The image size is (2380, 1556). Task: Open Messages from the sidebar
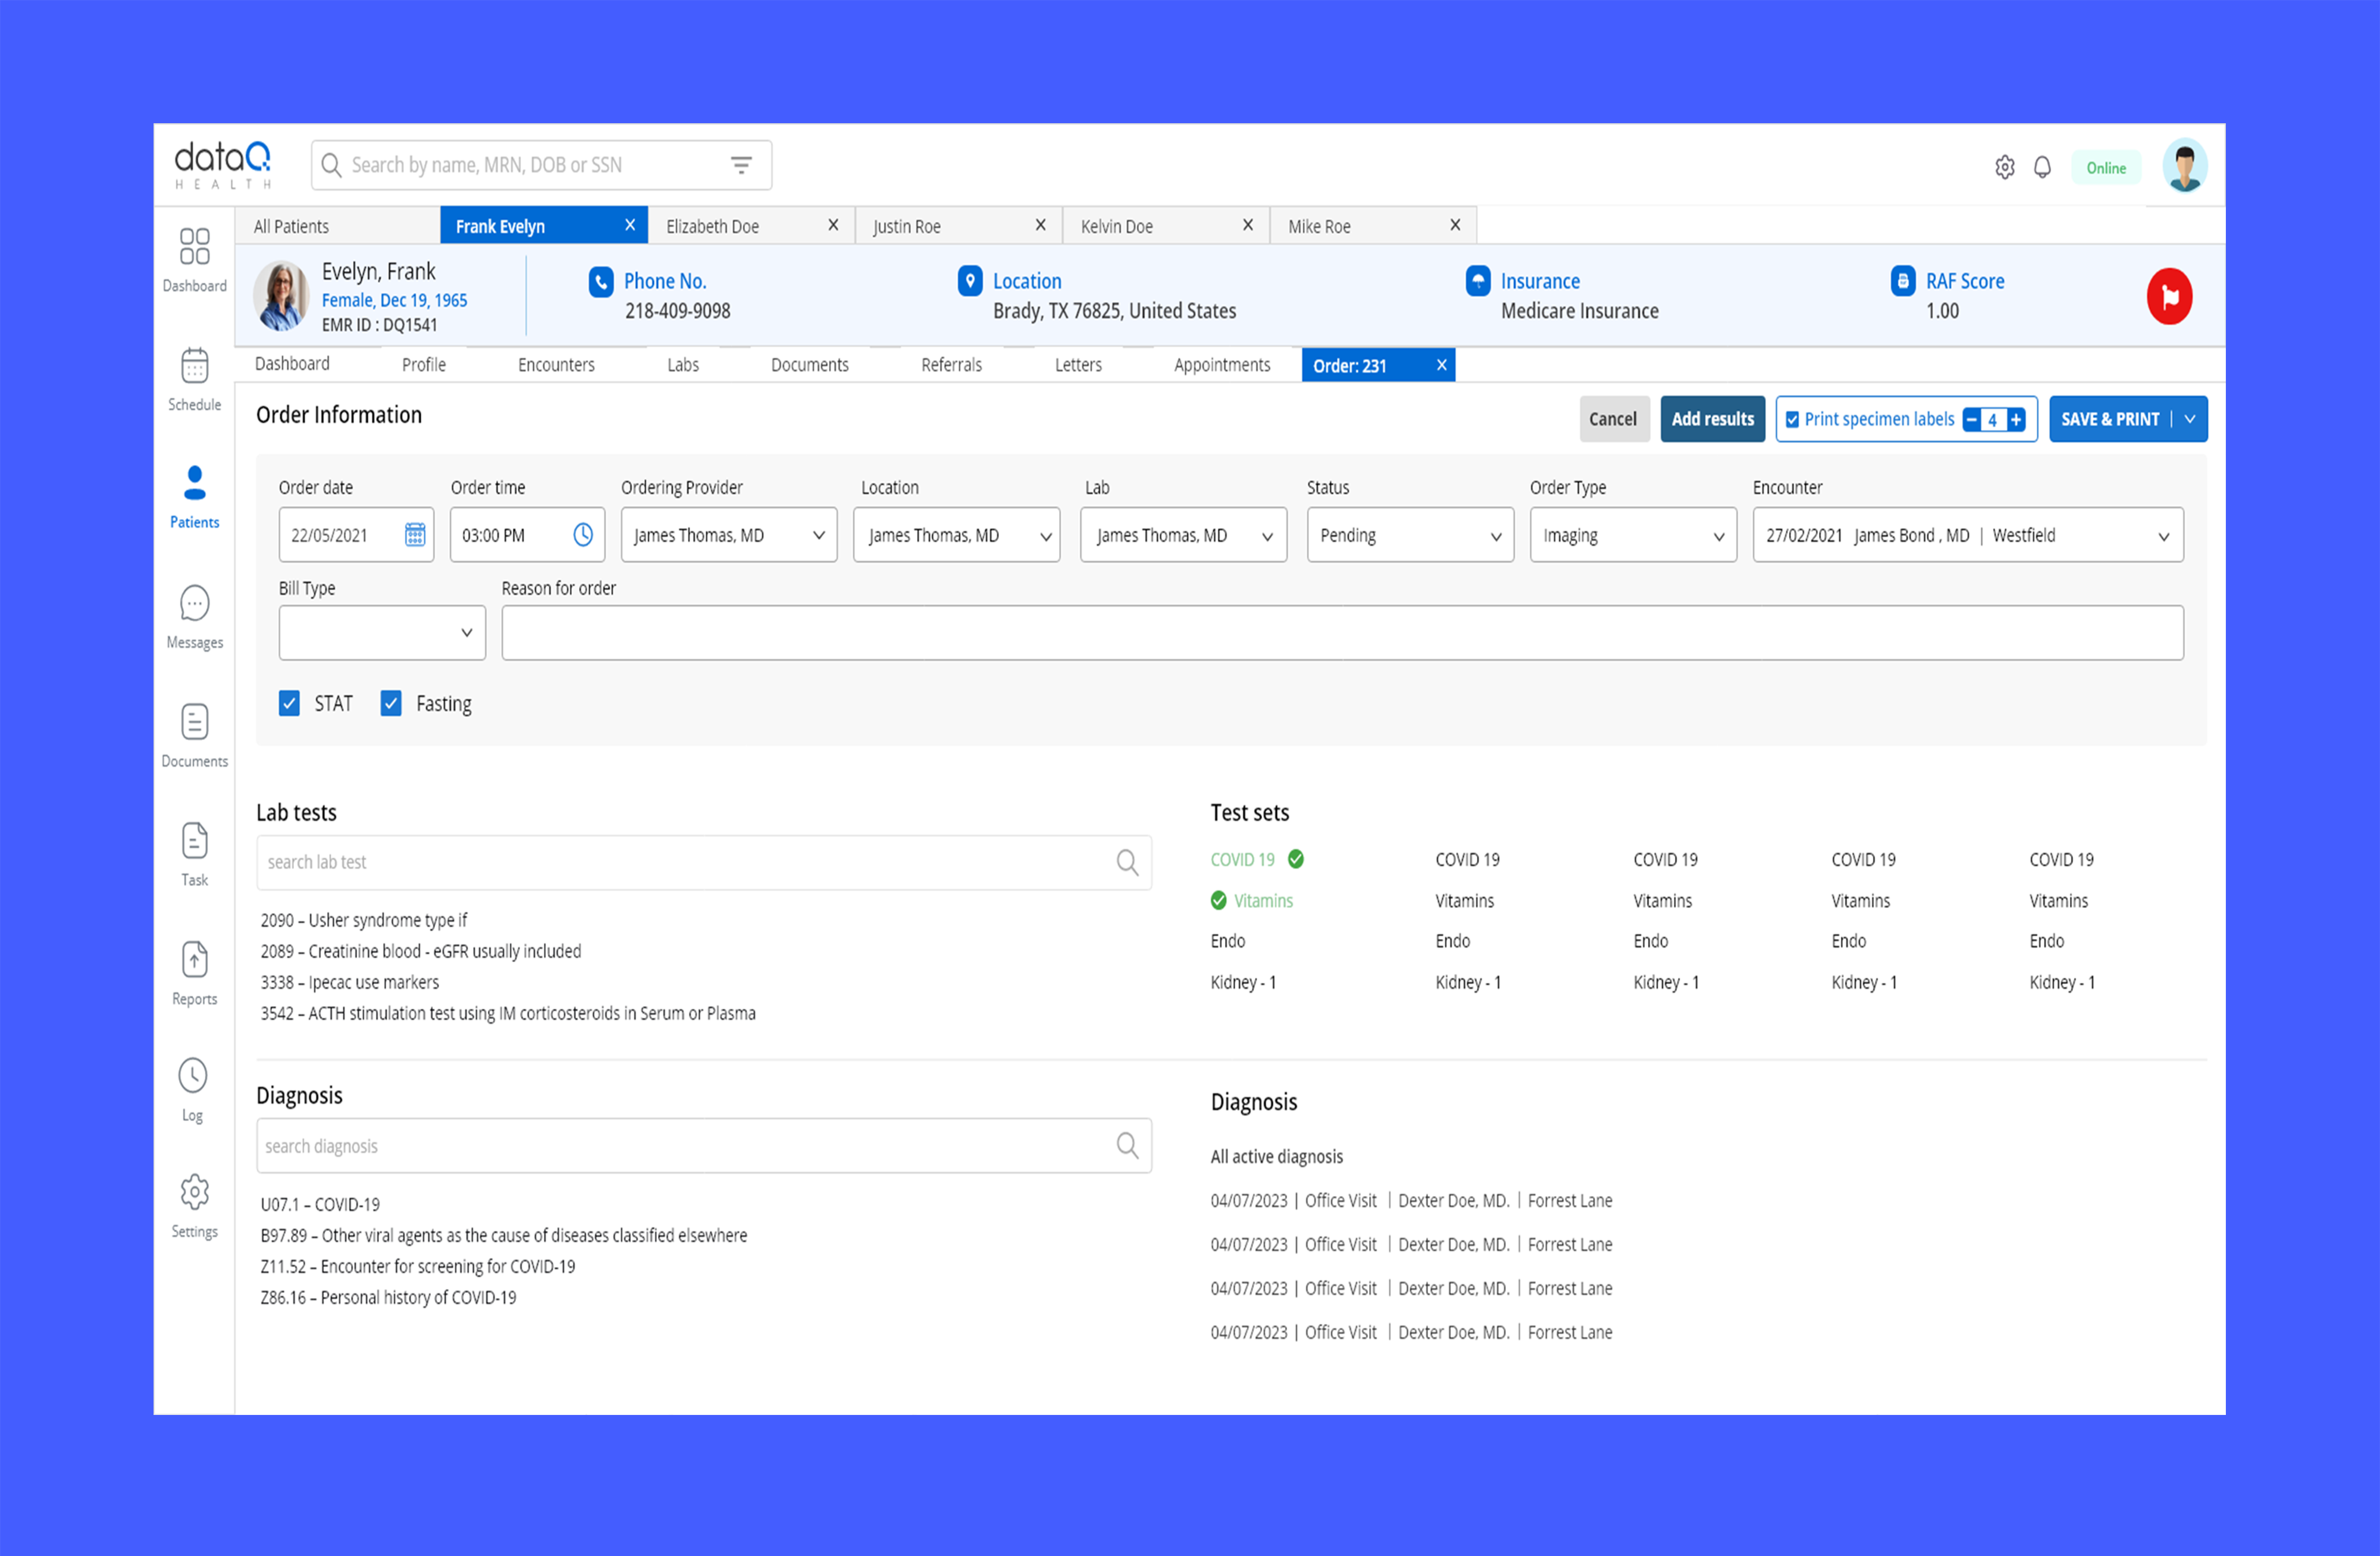point(194,604)
